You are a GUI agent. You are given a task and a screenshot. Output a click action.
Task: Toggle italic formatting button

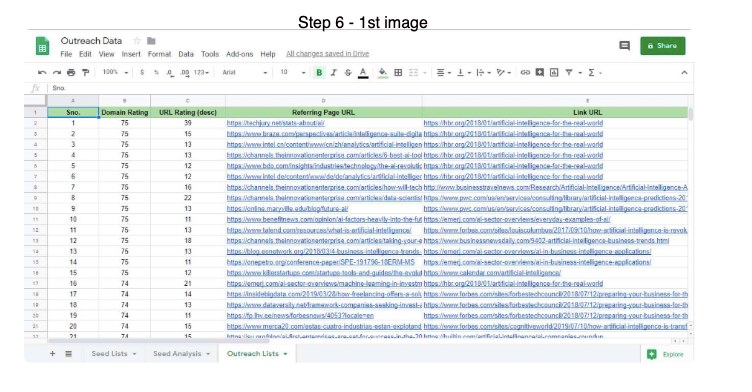pos(334,72)
